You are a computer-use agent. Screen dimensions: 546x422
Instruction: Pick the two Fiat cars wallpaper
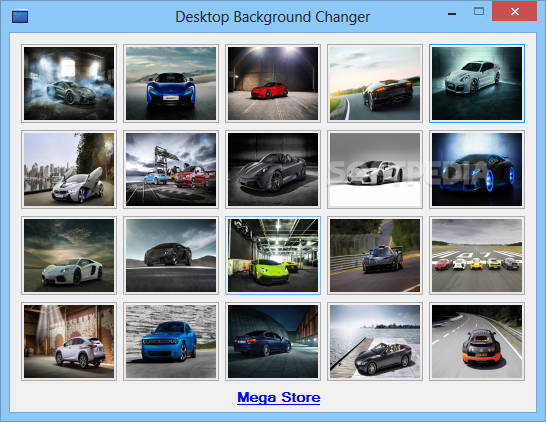click(171, 170)
